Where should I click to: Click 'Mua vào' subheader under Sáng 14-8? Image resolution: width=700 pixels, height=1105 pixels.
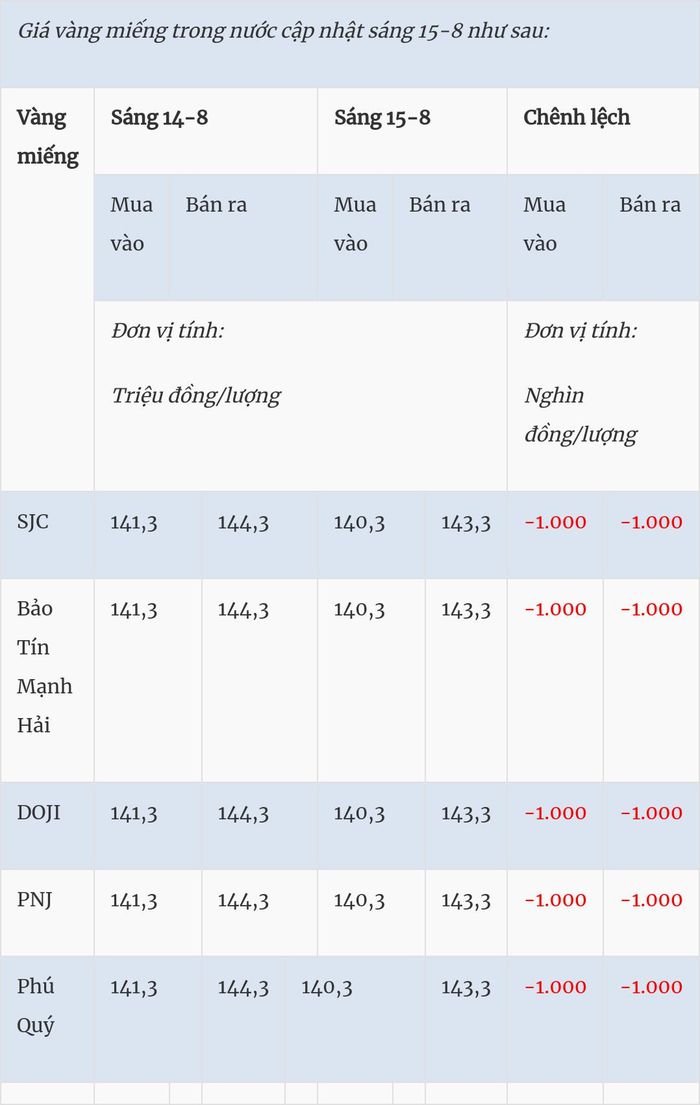[x=132, y=223]
